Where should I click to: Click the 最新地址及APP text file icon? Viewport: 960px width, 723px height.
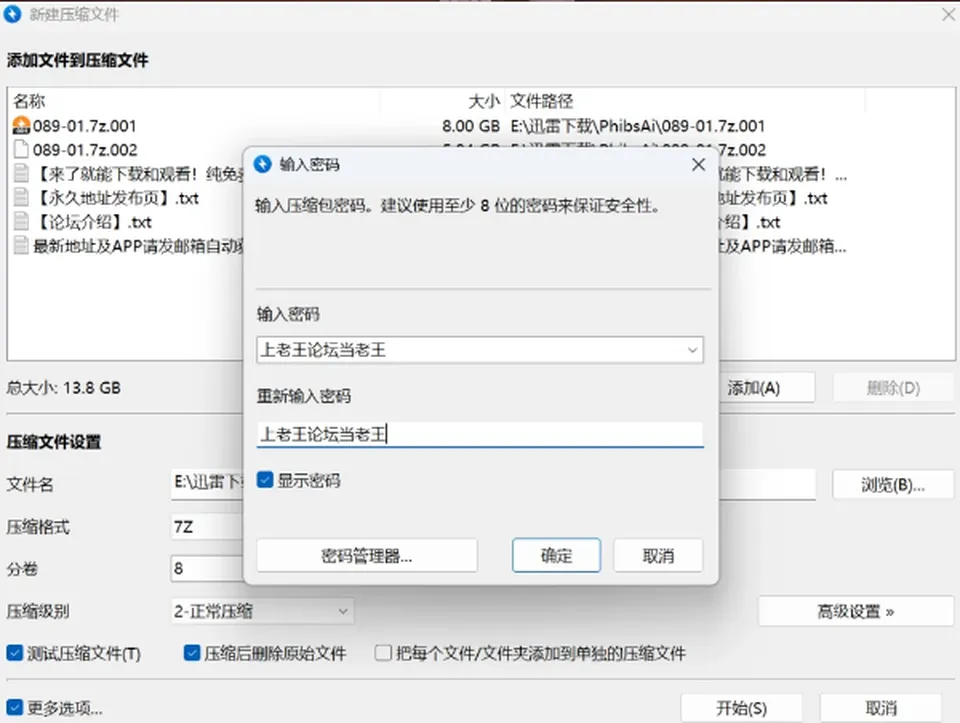[x=21, y=246]
